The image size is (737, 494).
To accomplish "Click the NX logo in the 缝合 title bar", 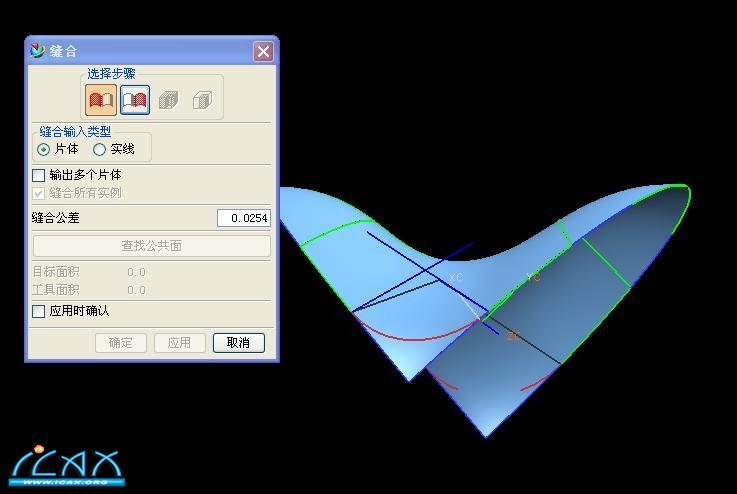I will point(38,50).
